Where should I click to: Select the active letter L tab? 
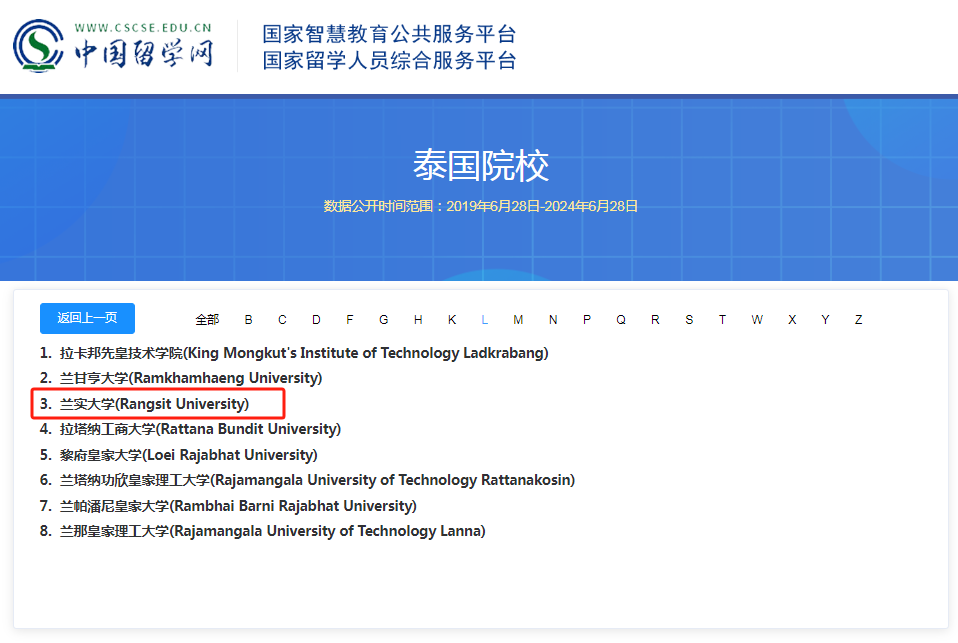coord(484,320)
